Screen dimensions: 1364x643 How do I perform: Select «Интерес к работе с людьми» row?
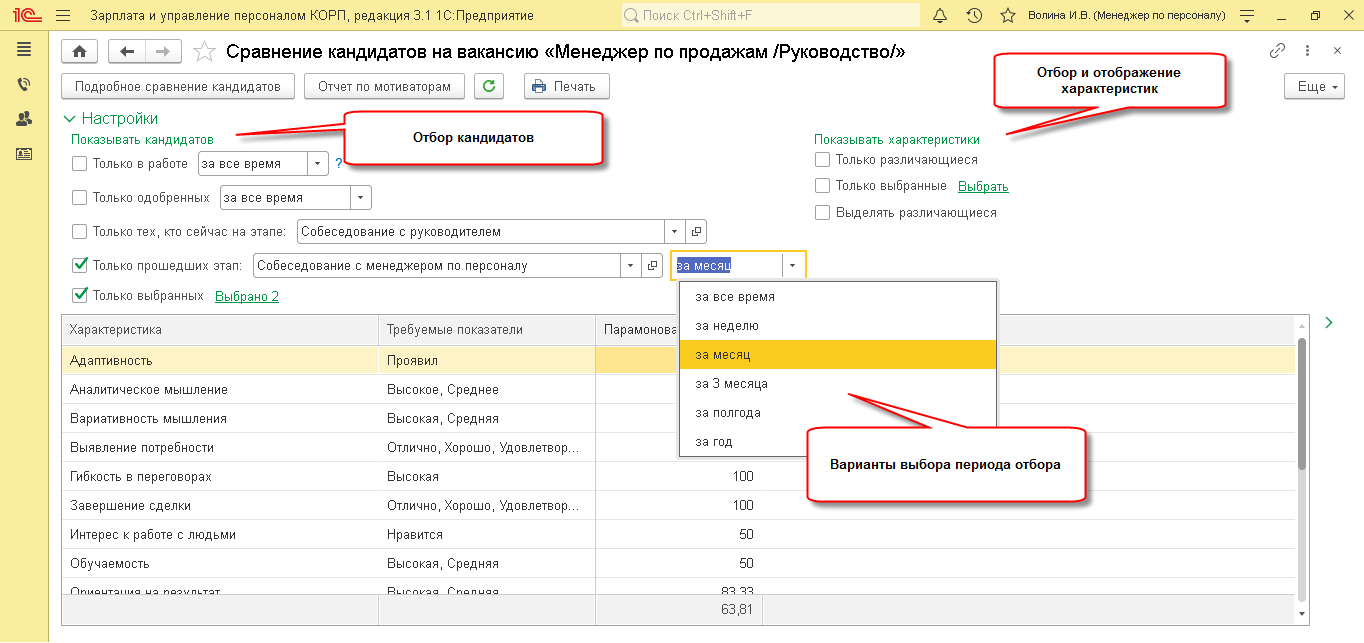(x=678, y=534)
